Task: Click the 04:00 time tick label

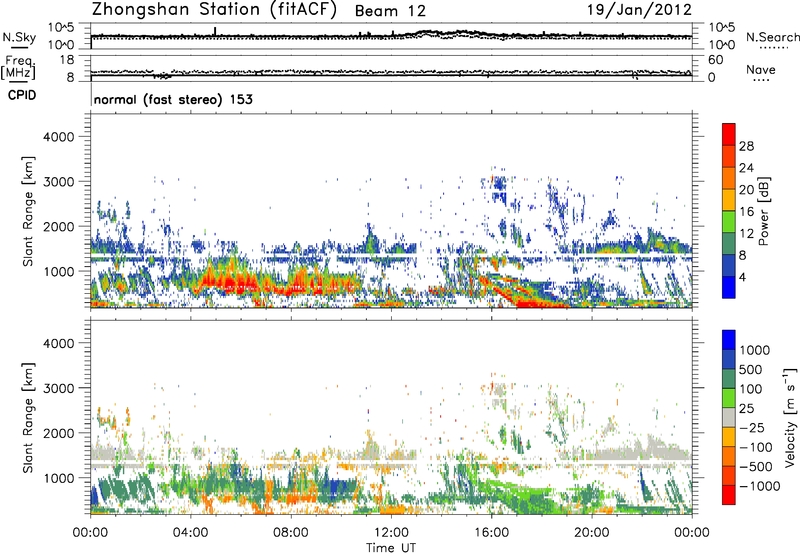Action: tap(190, 533)
